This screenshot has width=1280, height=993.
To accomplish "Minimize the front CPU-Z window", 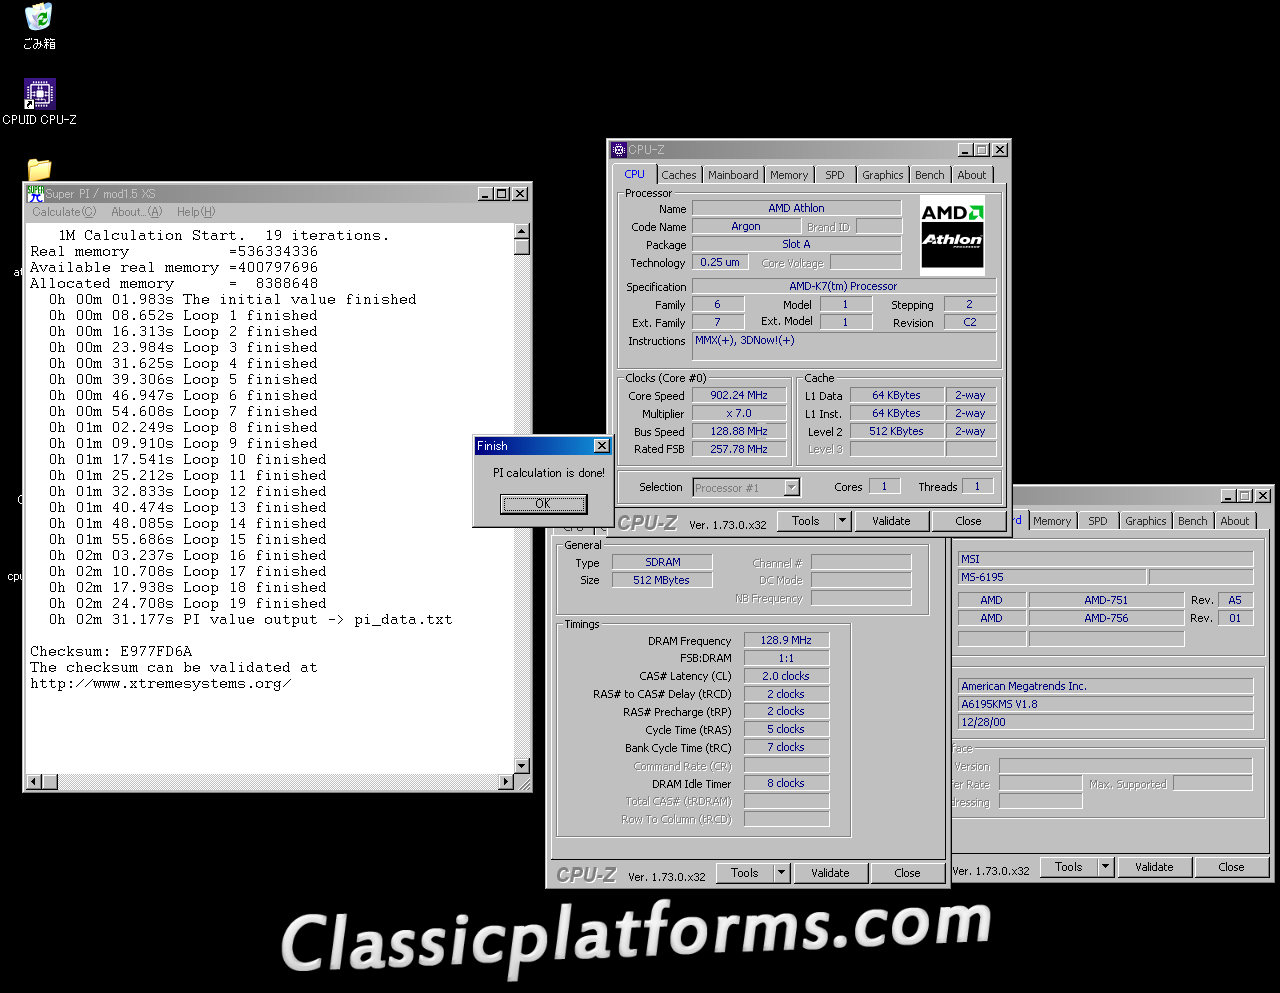I will coord(965,150).
